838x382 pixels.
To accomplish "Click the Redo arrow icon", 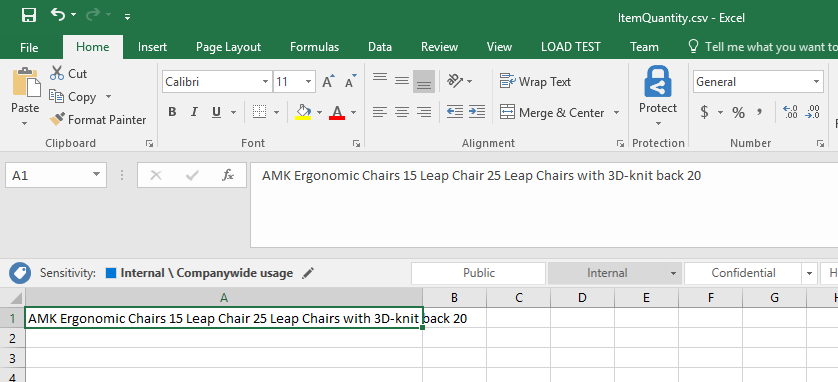I will (x=92, y=14).
